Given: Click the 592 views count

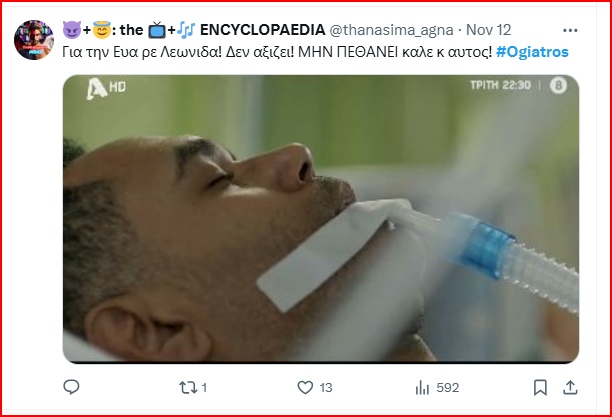Looking at the screenshot, I should (x=447, y=388).
